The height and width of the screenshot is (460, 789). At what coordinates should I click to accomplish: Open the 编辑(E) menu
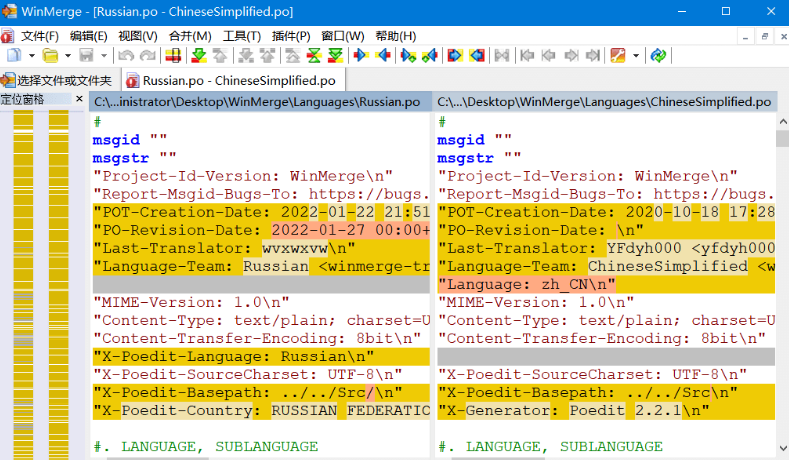[89, 36]
